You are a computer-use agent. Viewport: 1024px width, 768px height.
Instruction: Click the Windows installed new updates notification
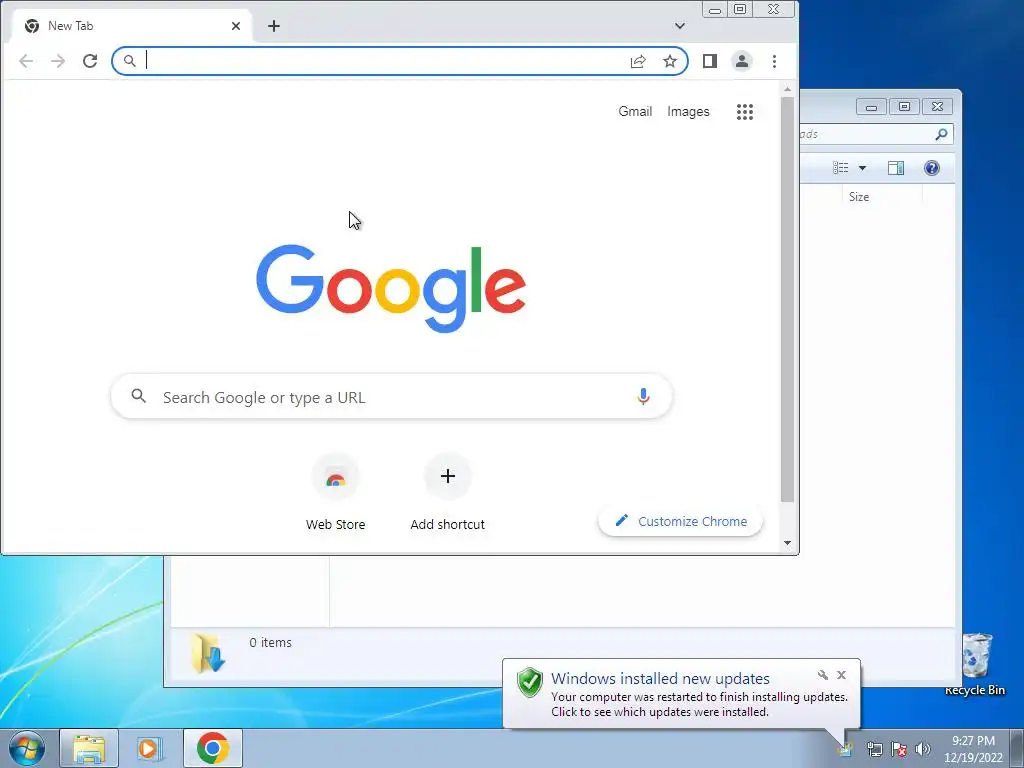tap(682, 694)
